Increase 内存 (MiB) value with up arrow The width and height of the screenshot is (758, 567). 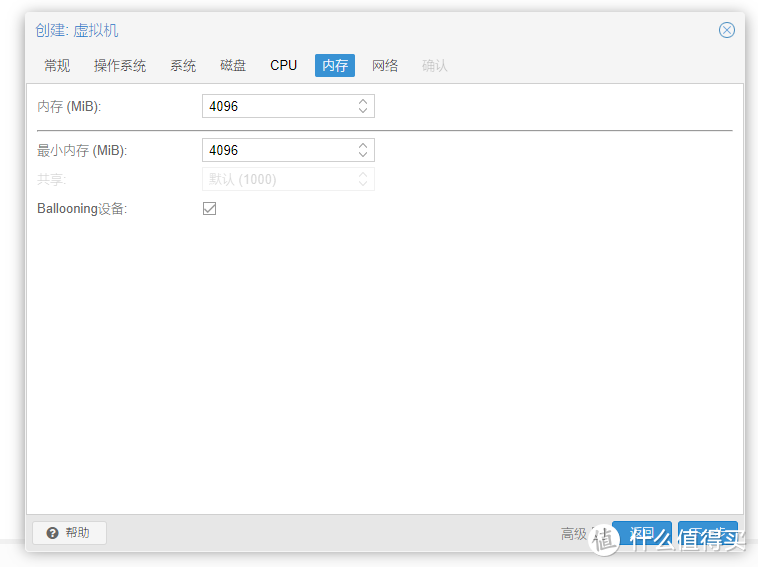point(363,102)
